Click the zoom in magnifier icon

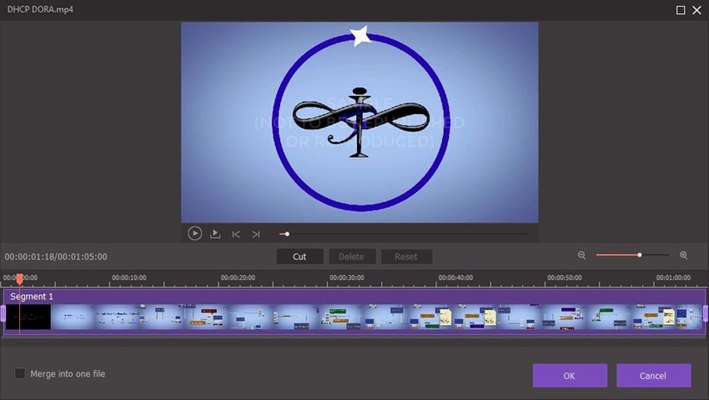[684, 256]
